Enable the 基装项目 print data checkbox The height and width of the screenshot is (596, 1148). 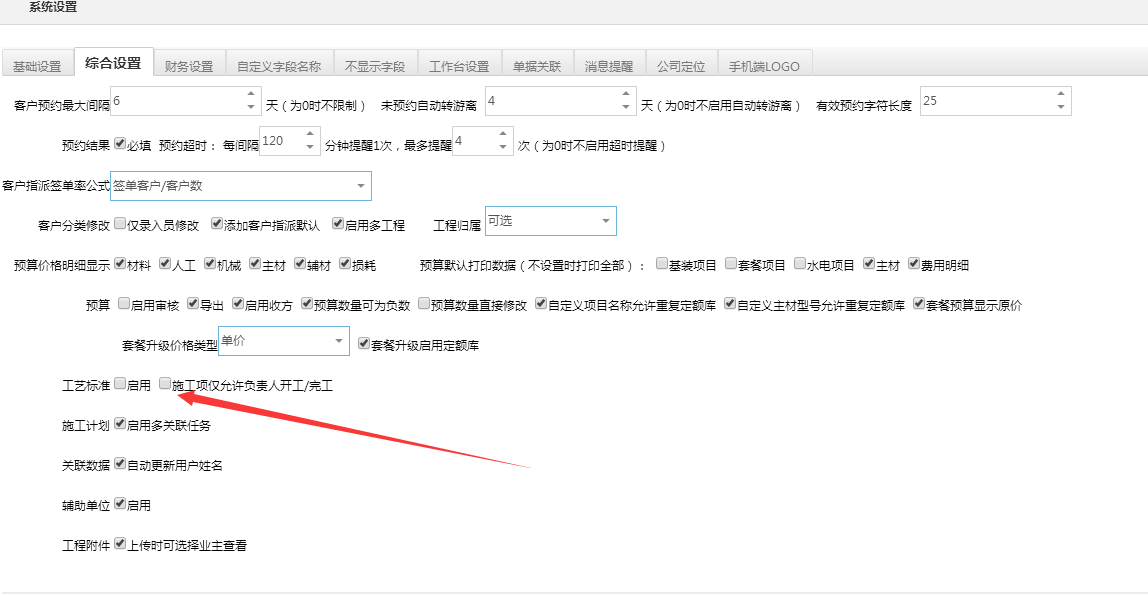(x=661, y=261)
